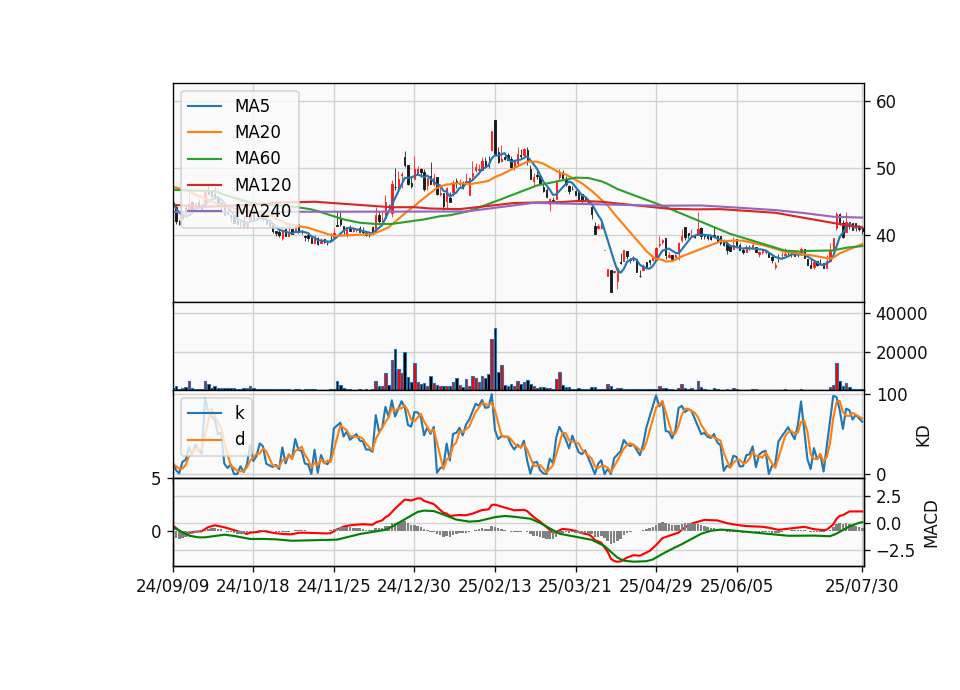
Task: Click the d legend label in KD panel
Action: point(240,439)
